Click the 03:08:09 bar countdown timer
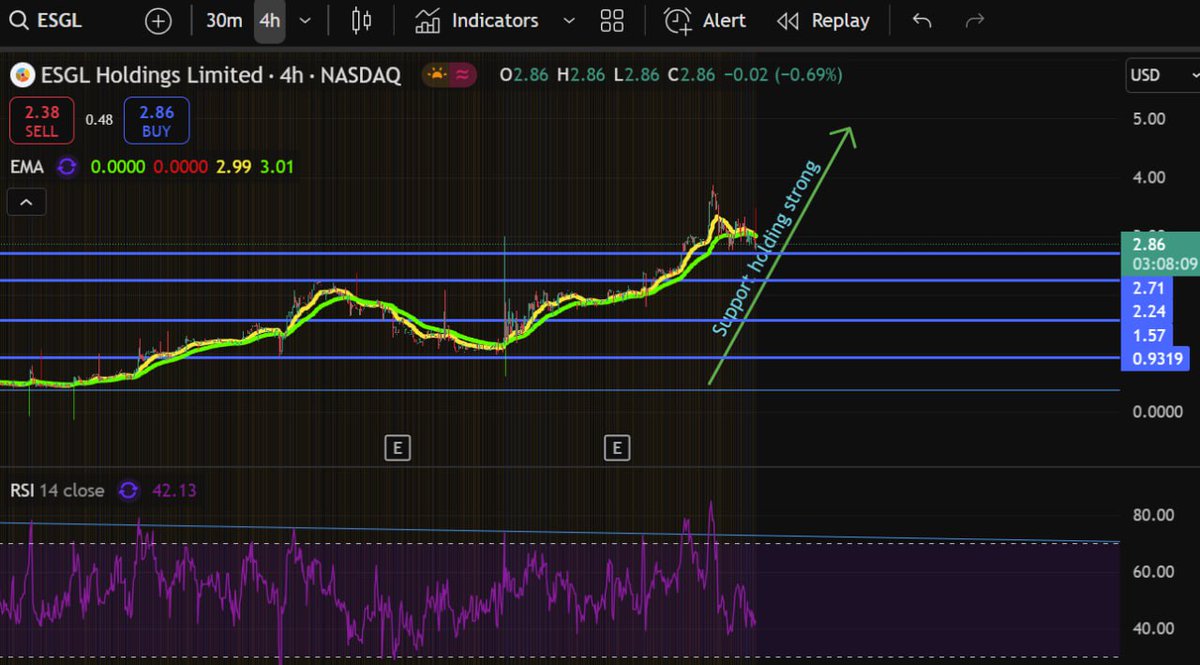 click(1165, 265)
